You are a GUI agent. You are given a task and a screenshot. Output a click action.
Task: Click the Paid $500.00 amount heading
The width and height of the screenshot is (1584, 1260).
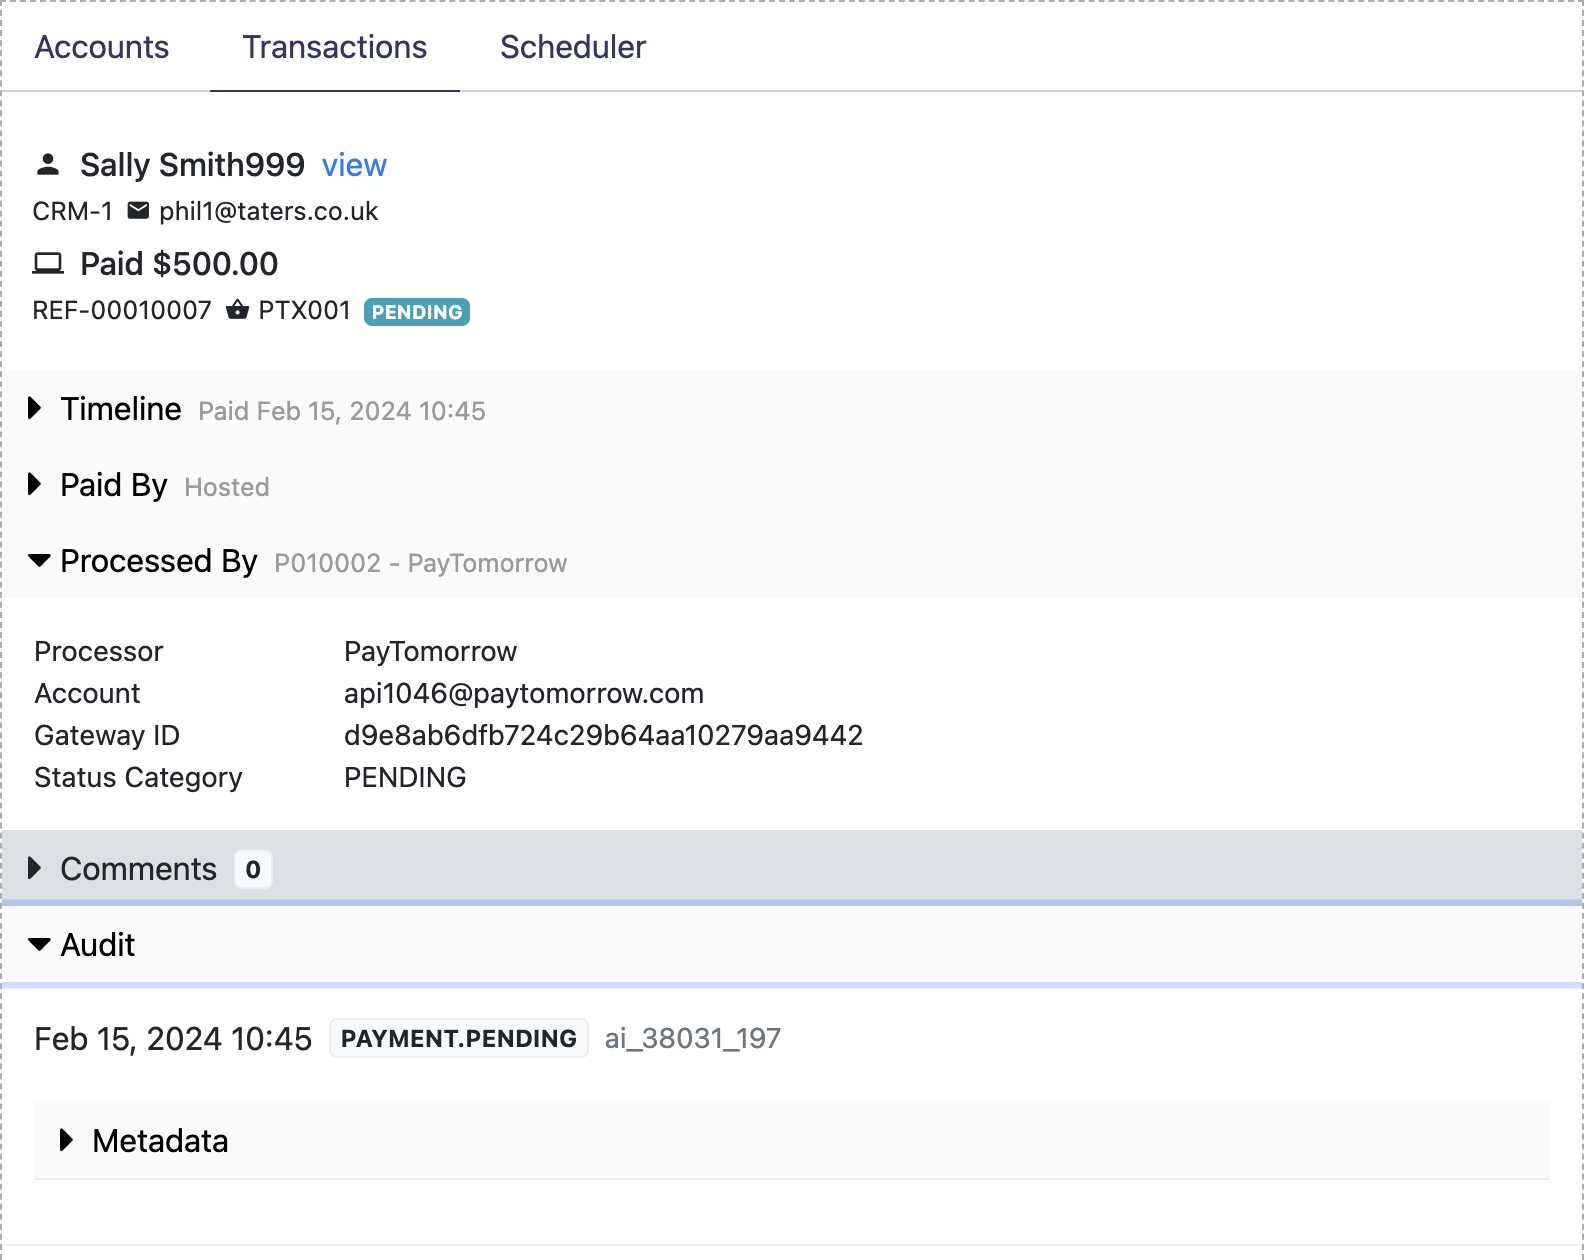tap(179, 264)
